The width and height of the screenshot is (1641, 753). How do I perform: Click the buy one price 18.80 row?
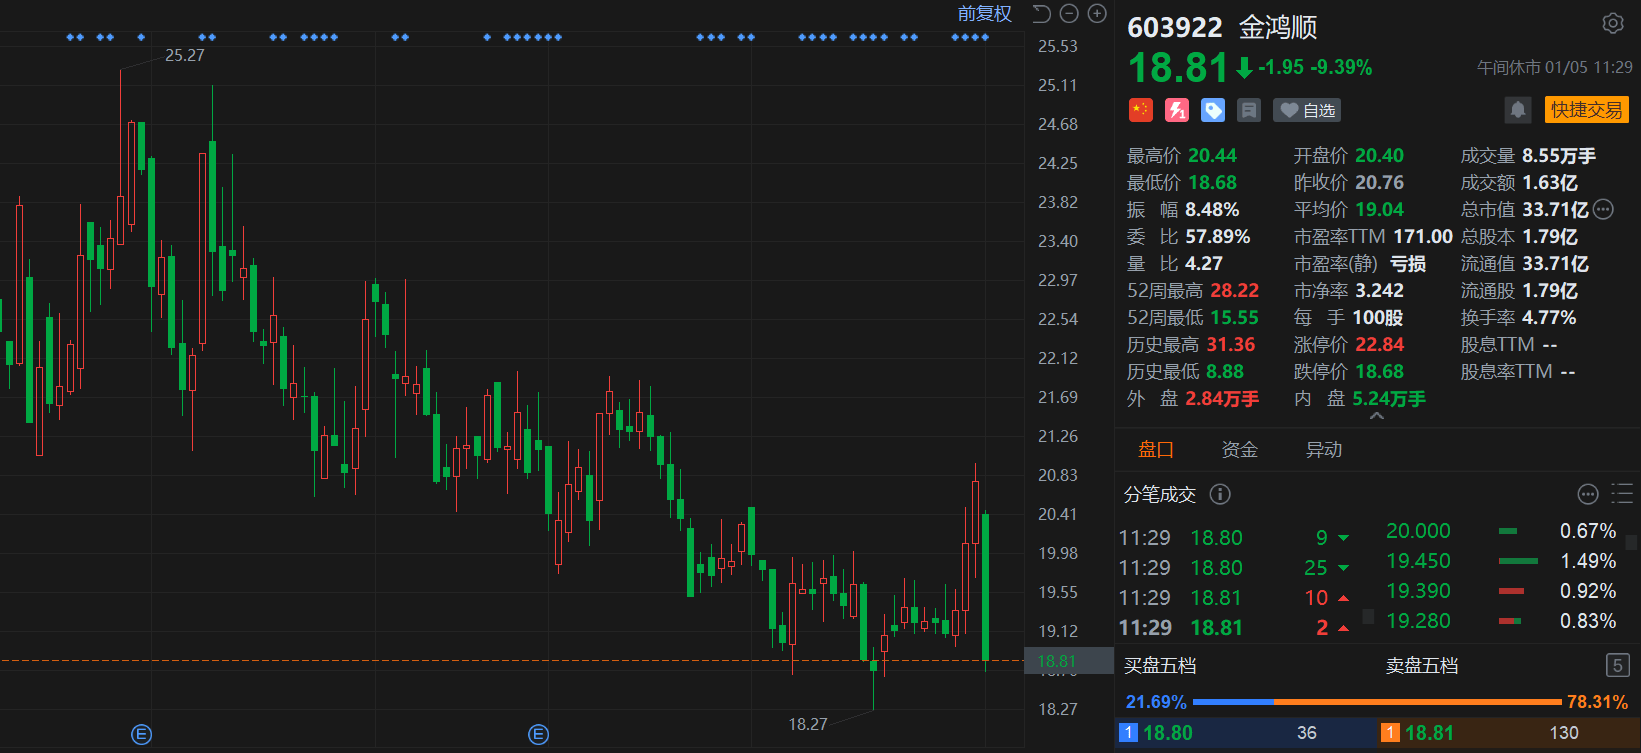click(x=1245, y=733)
